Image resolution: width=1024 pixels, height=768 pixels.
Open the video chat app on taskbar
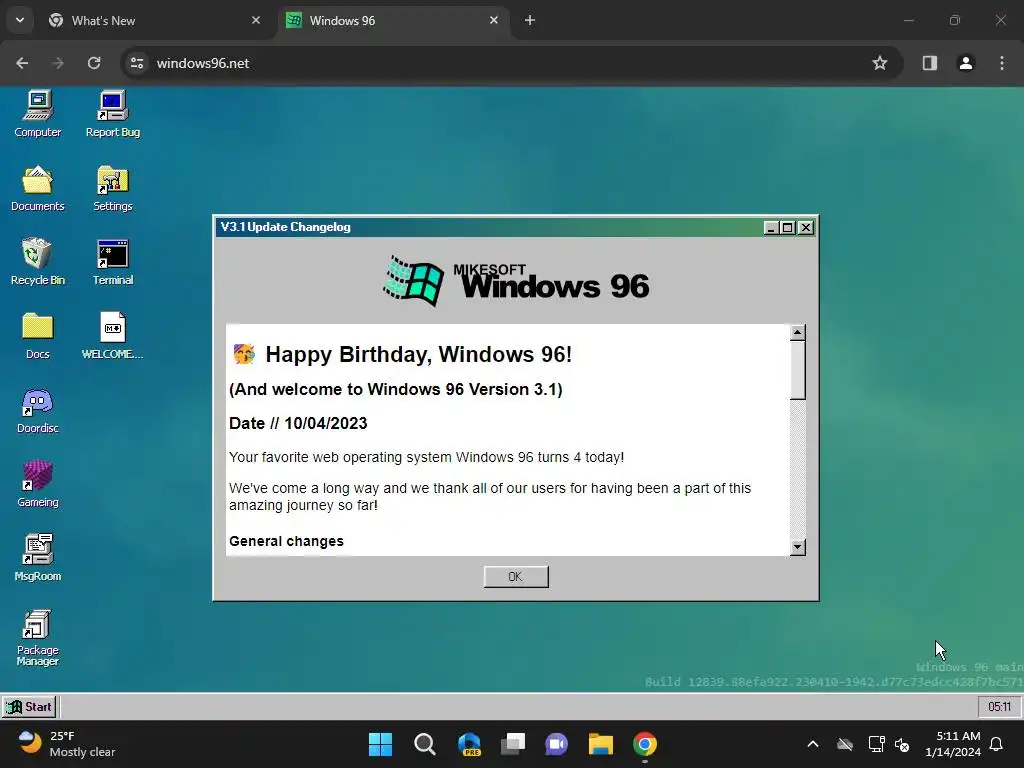coord(556,744)
